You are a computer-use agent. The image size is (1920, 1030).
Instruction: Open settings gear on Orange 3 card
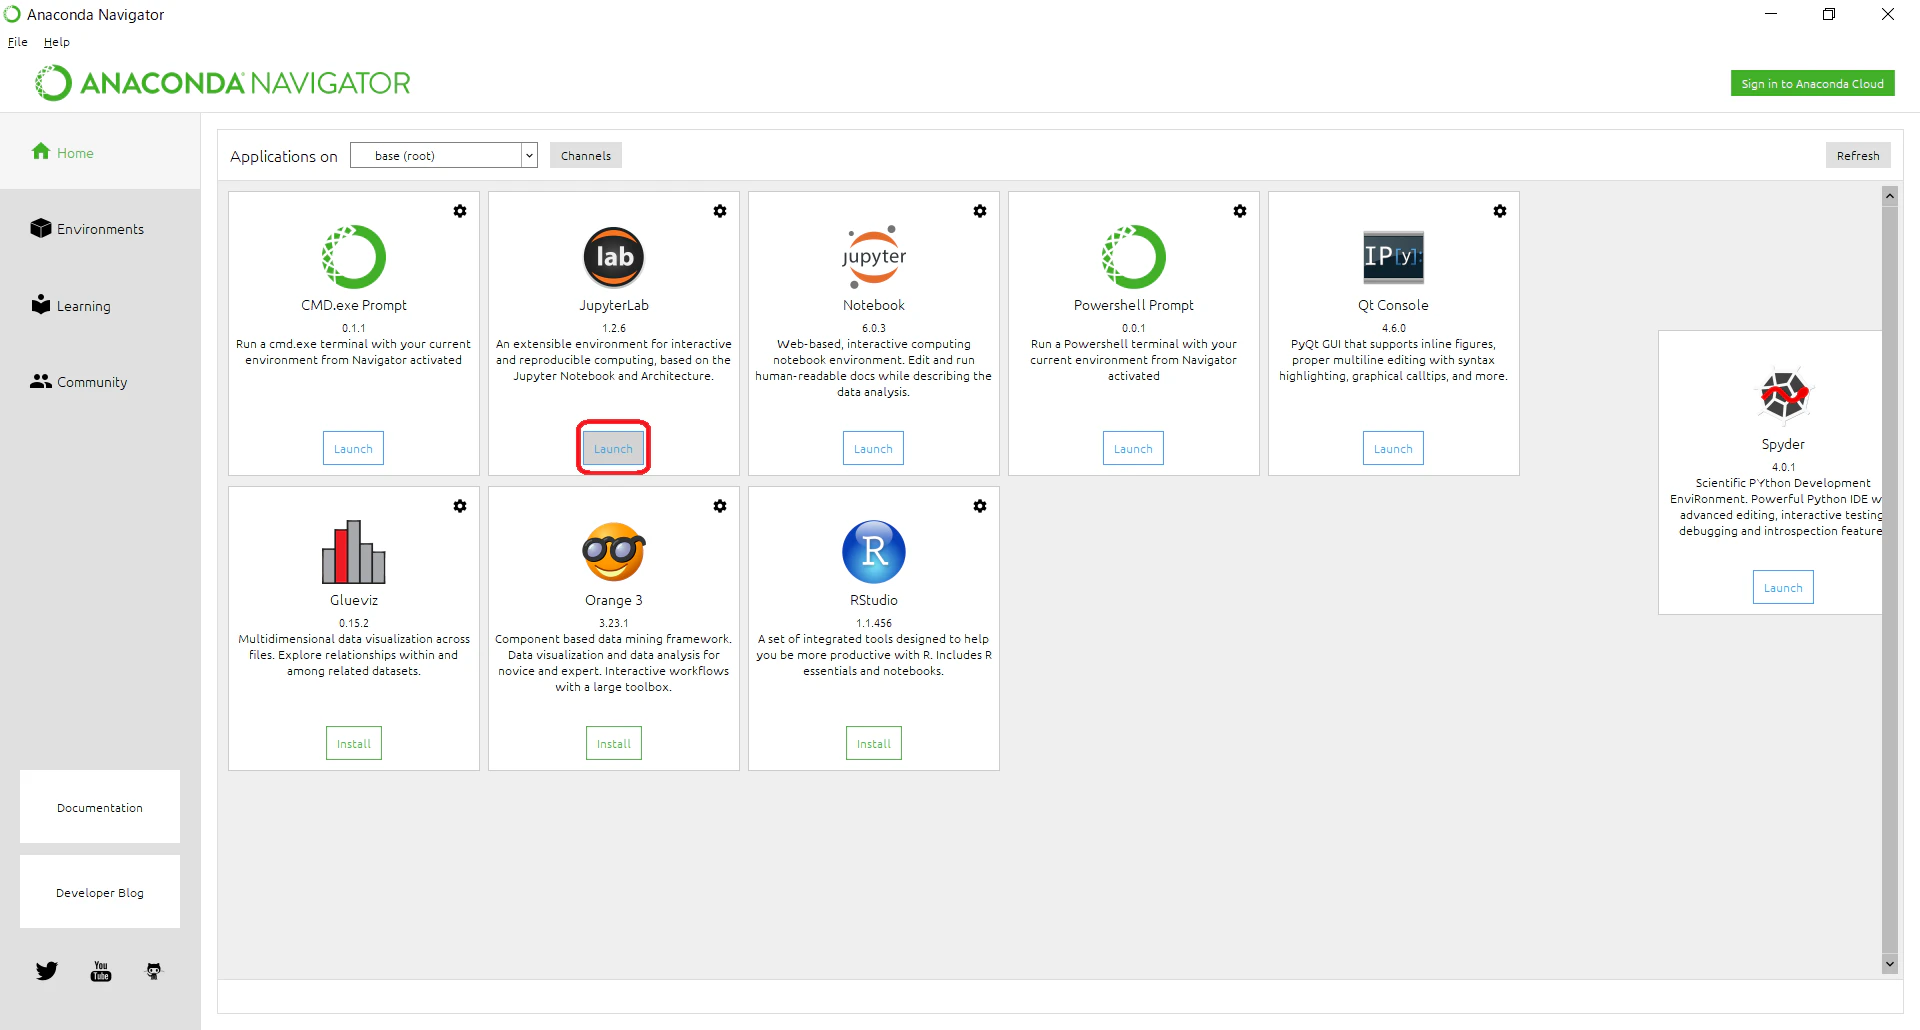(720, 506)
